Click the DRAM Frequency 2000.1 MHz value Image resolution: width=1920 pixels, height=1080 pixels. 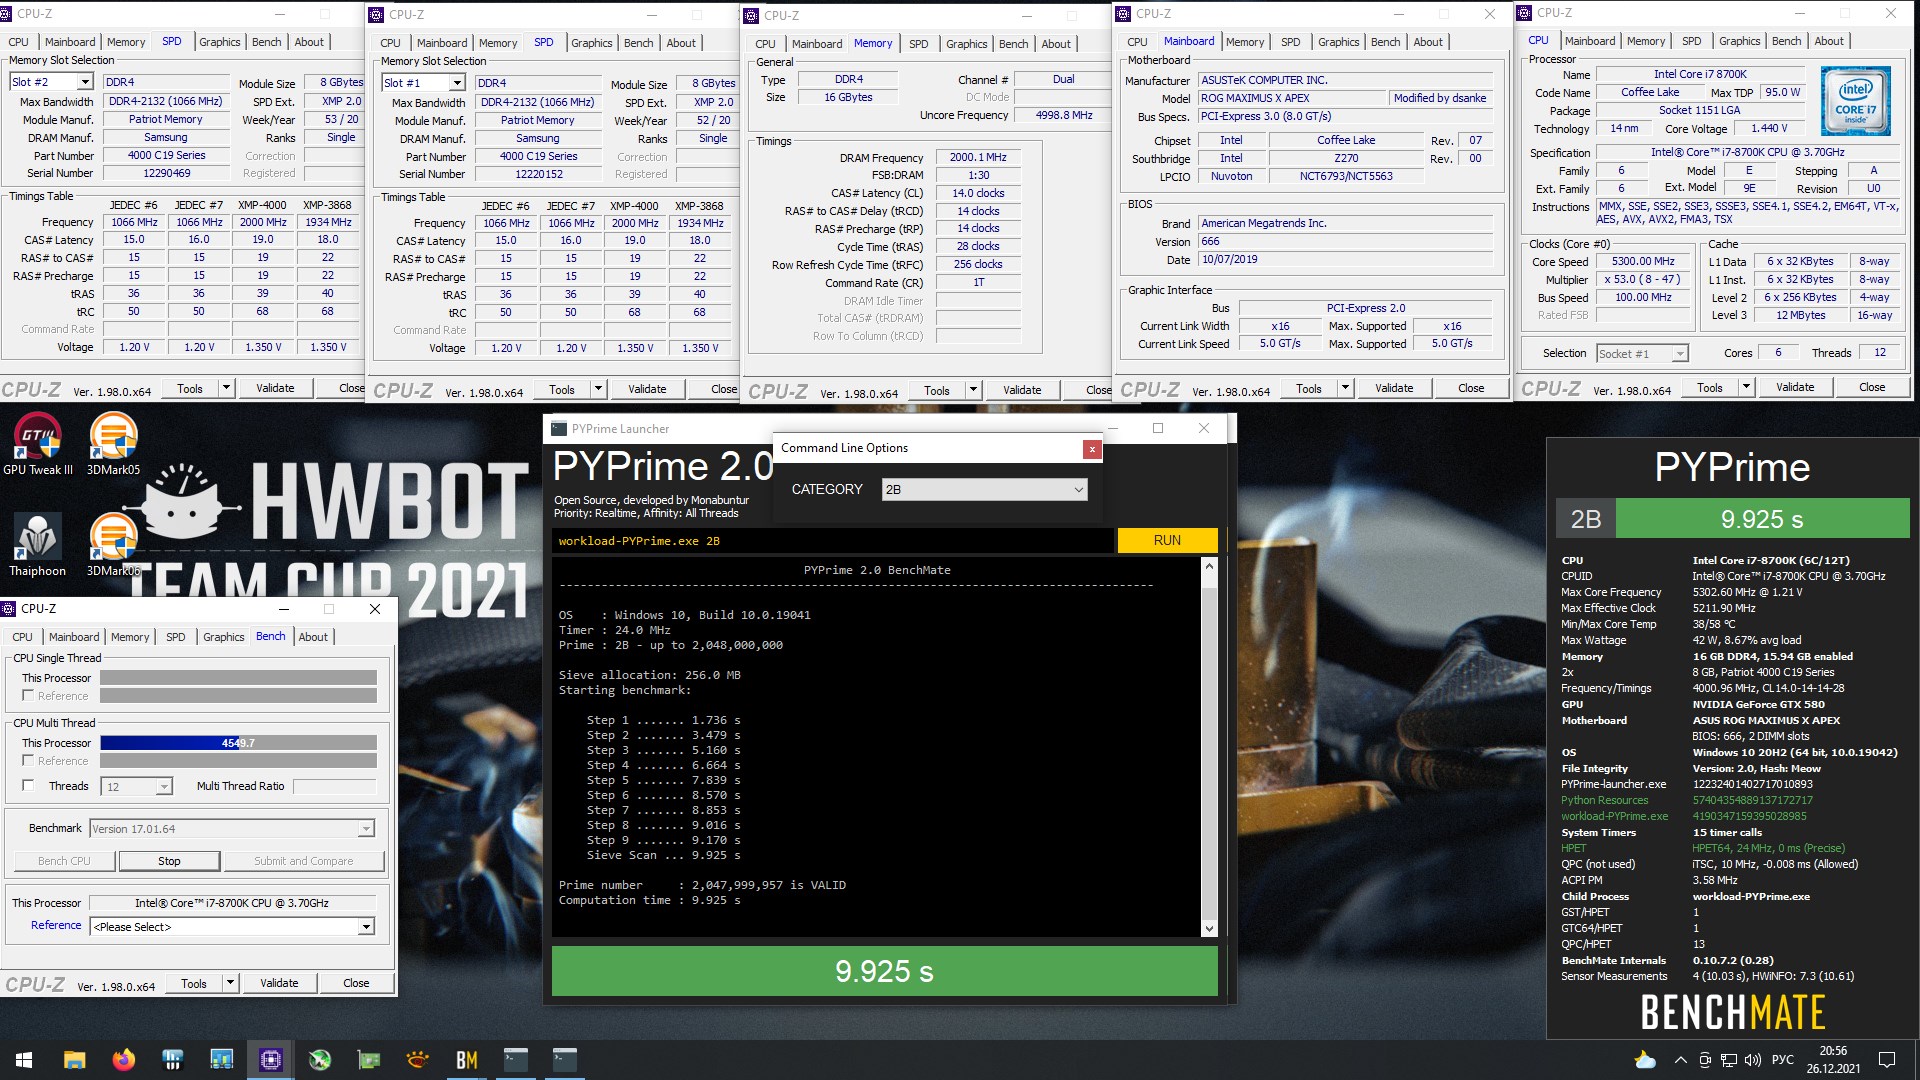point(978,157)
